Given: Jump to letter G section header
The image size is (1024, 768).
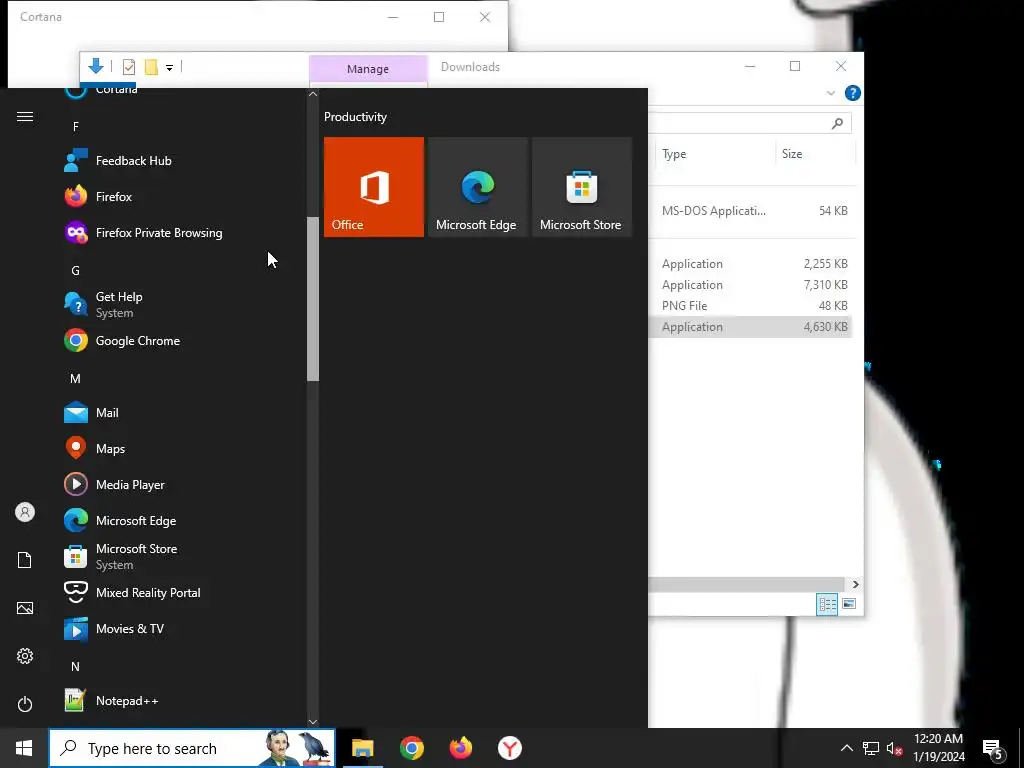Looking at the screenshot, I should point(76,270).
